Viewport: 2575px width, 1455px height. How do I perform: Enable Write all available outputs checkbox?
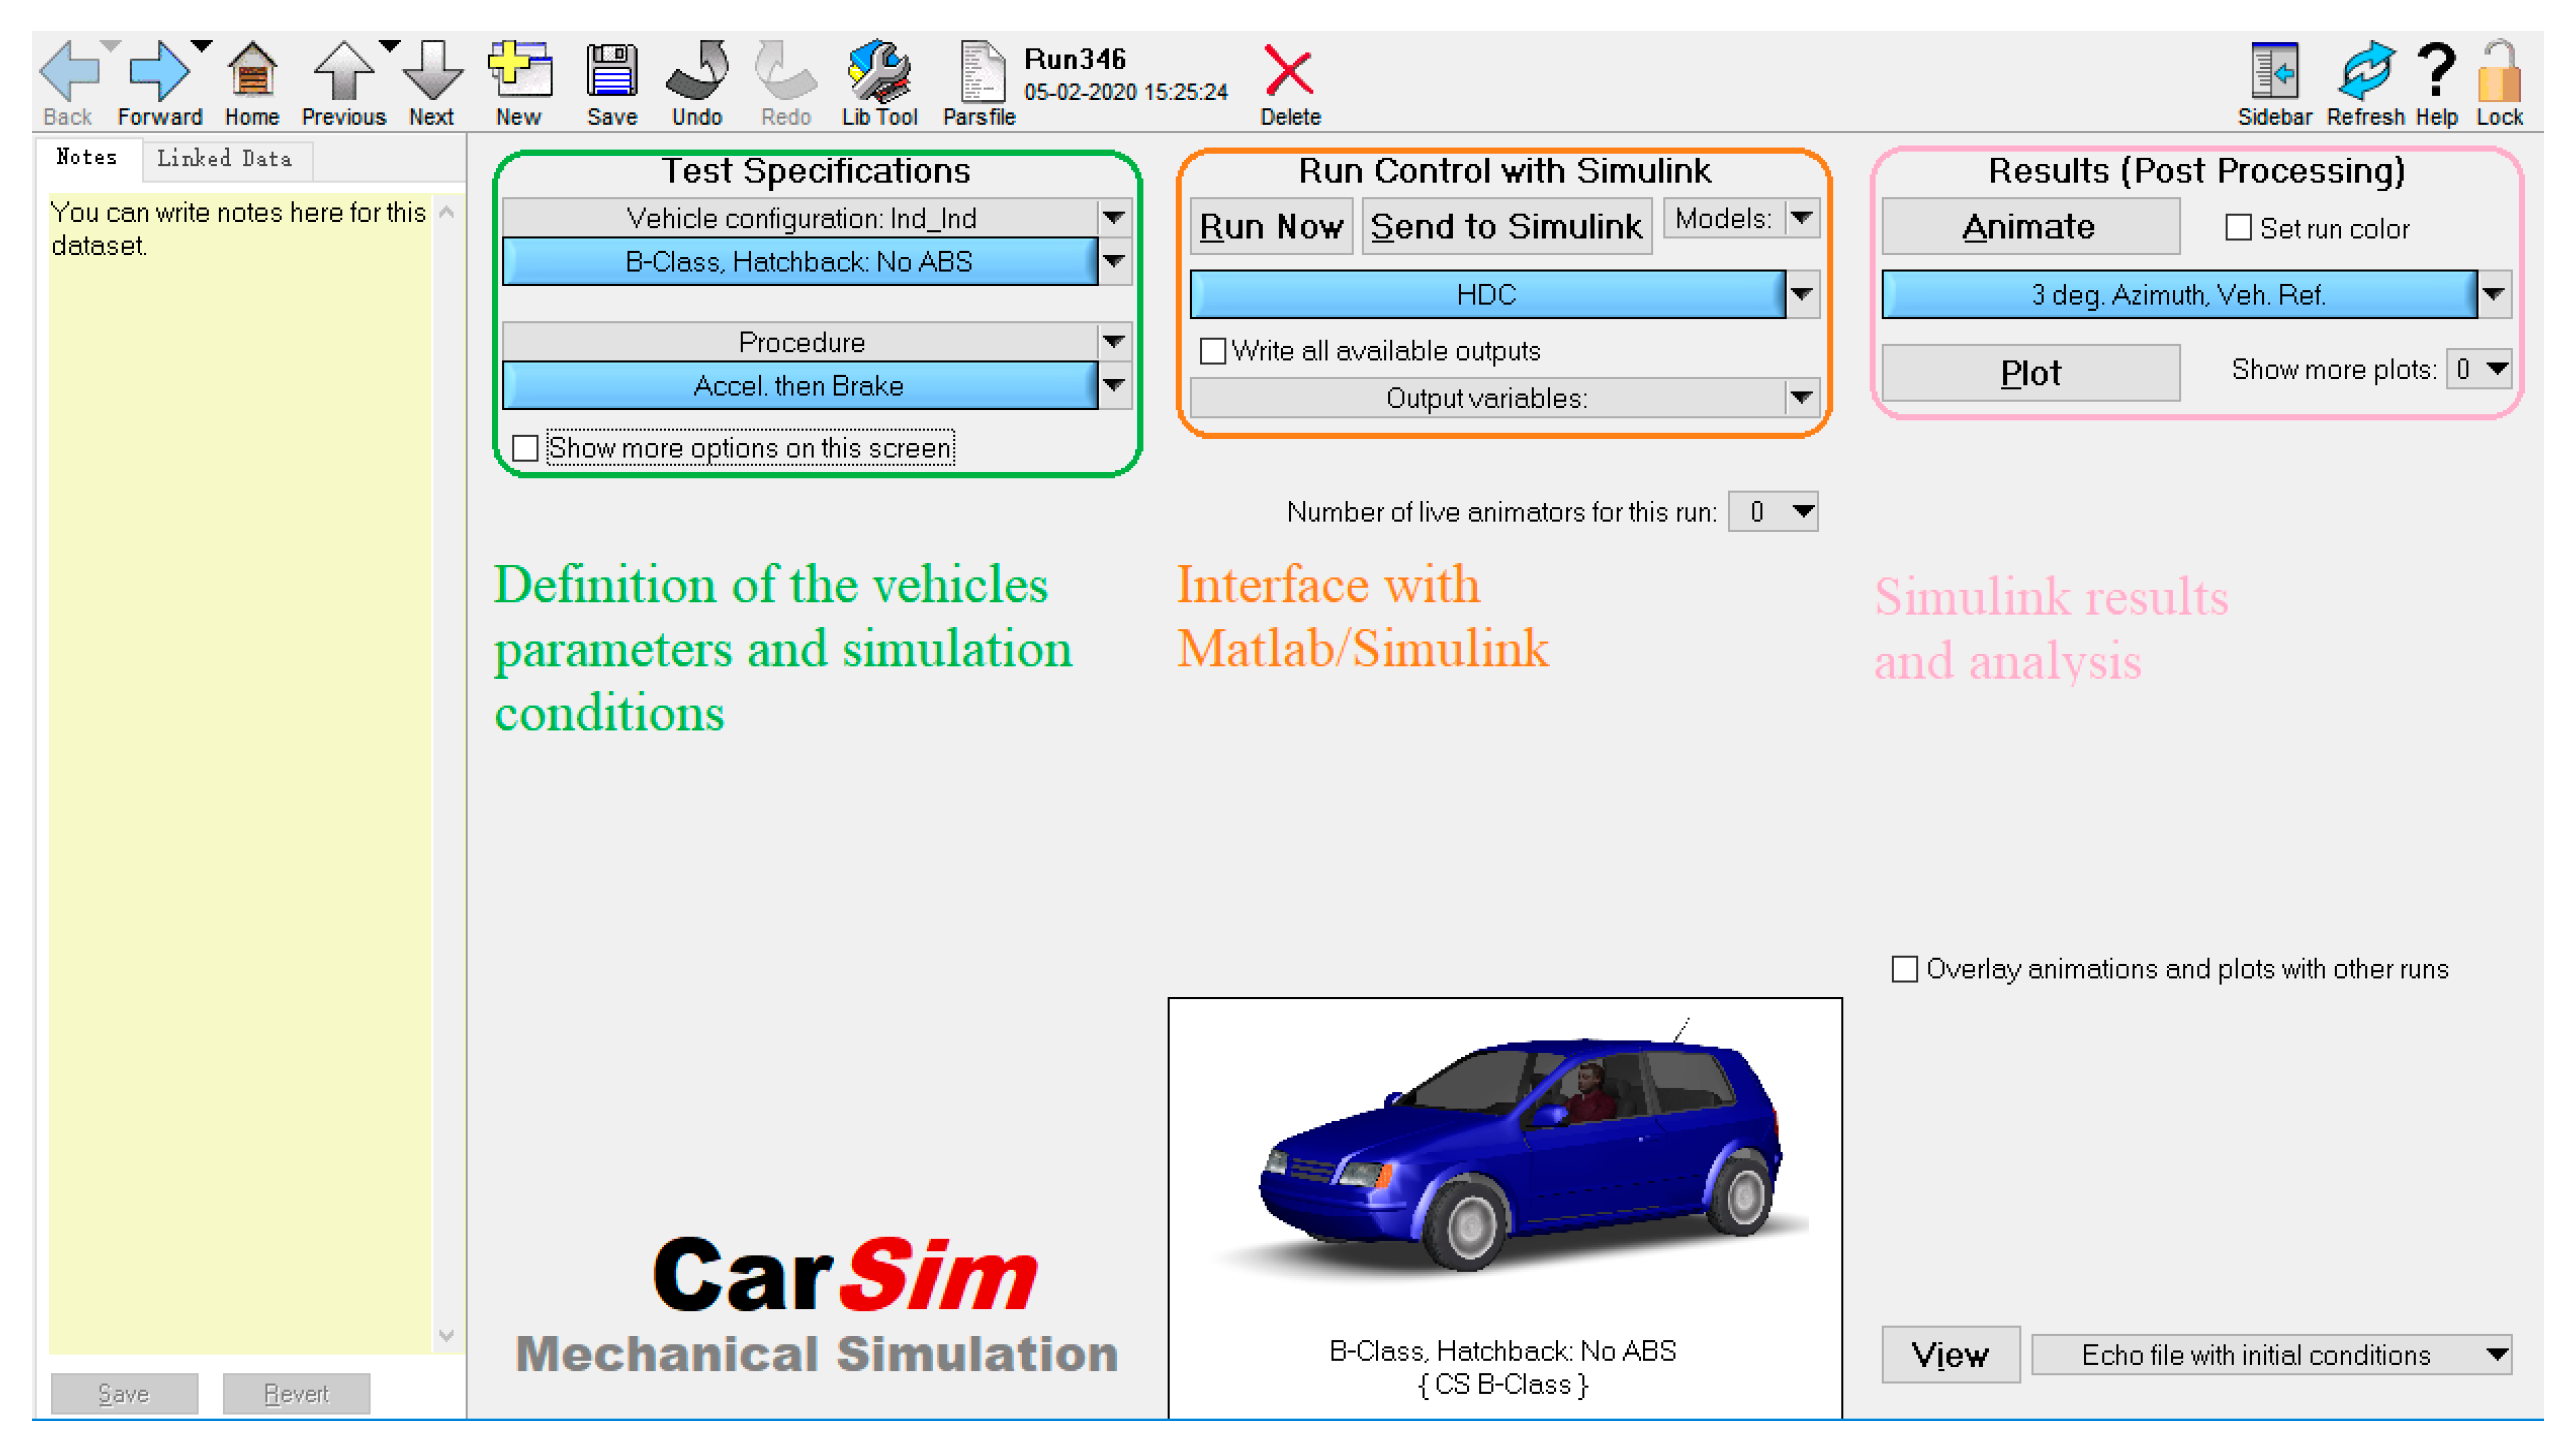(x=1213, y=351)
